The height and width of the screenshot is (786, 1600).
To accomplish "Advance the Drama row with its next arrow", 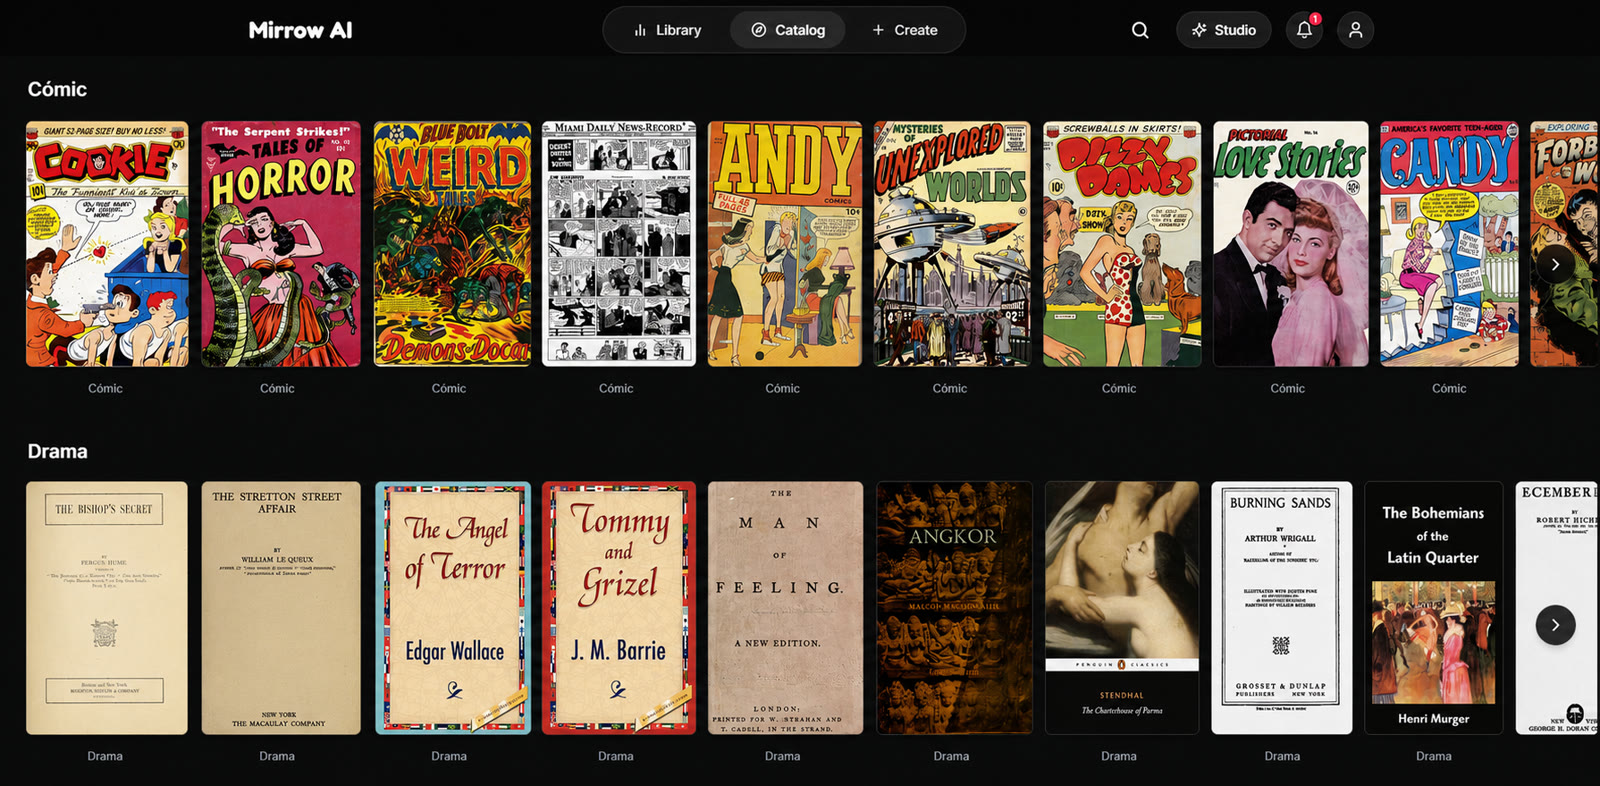I will click(x=1555, y=625).
